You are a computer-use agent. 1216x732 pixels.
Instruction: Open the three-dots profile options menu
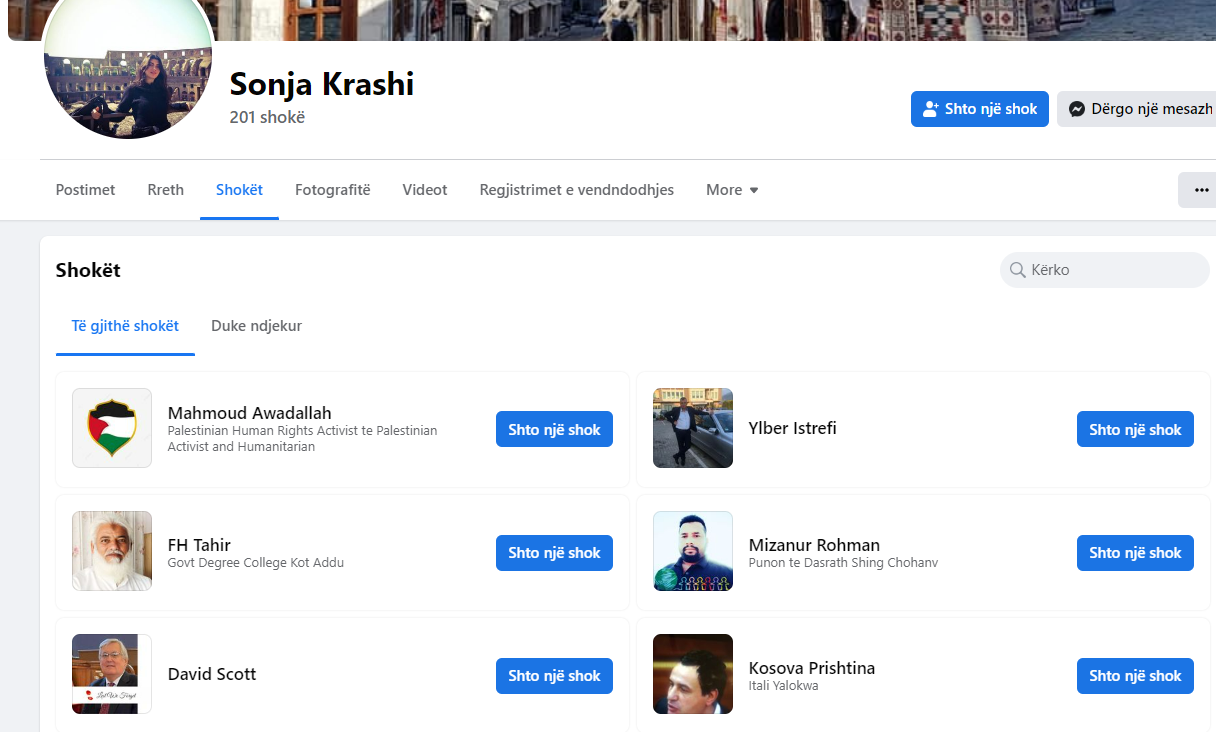click(1201, 190)
